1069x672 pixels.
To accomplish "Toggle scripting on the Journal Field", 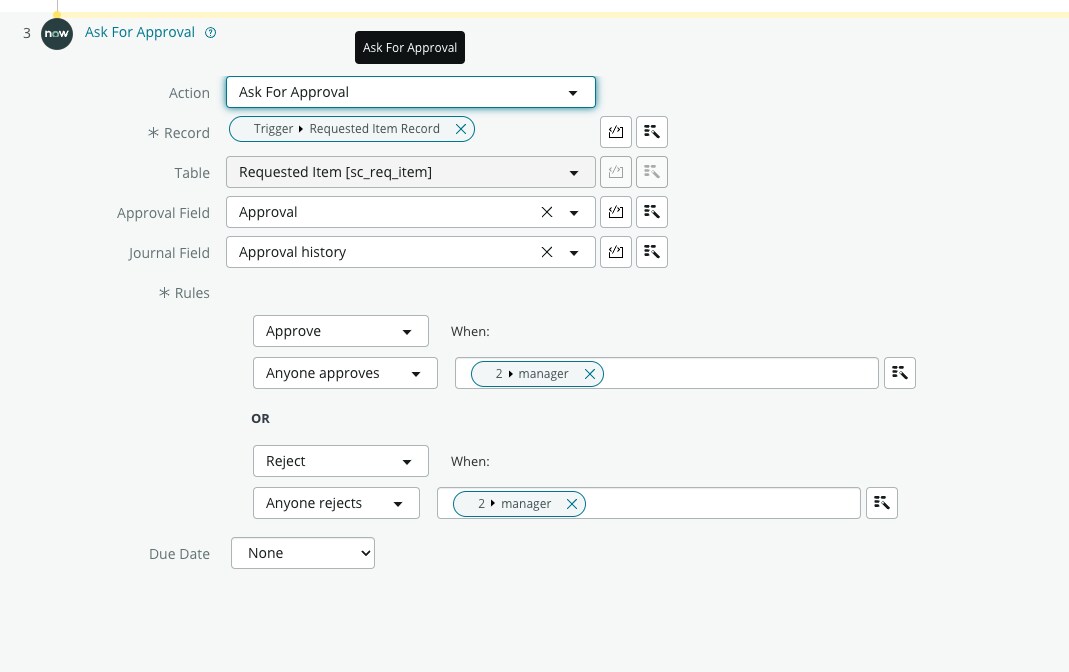I will (615, 251).
